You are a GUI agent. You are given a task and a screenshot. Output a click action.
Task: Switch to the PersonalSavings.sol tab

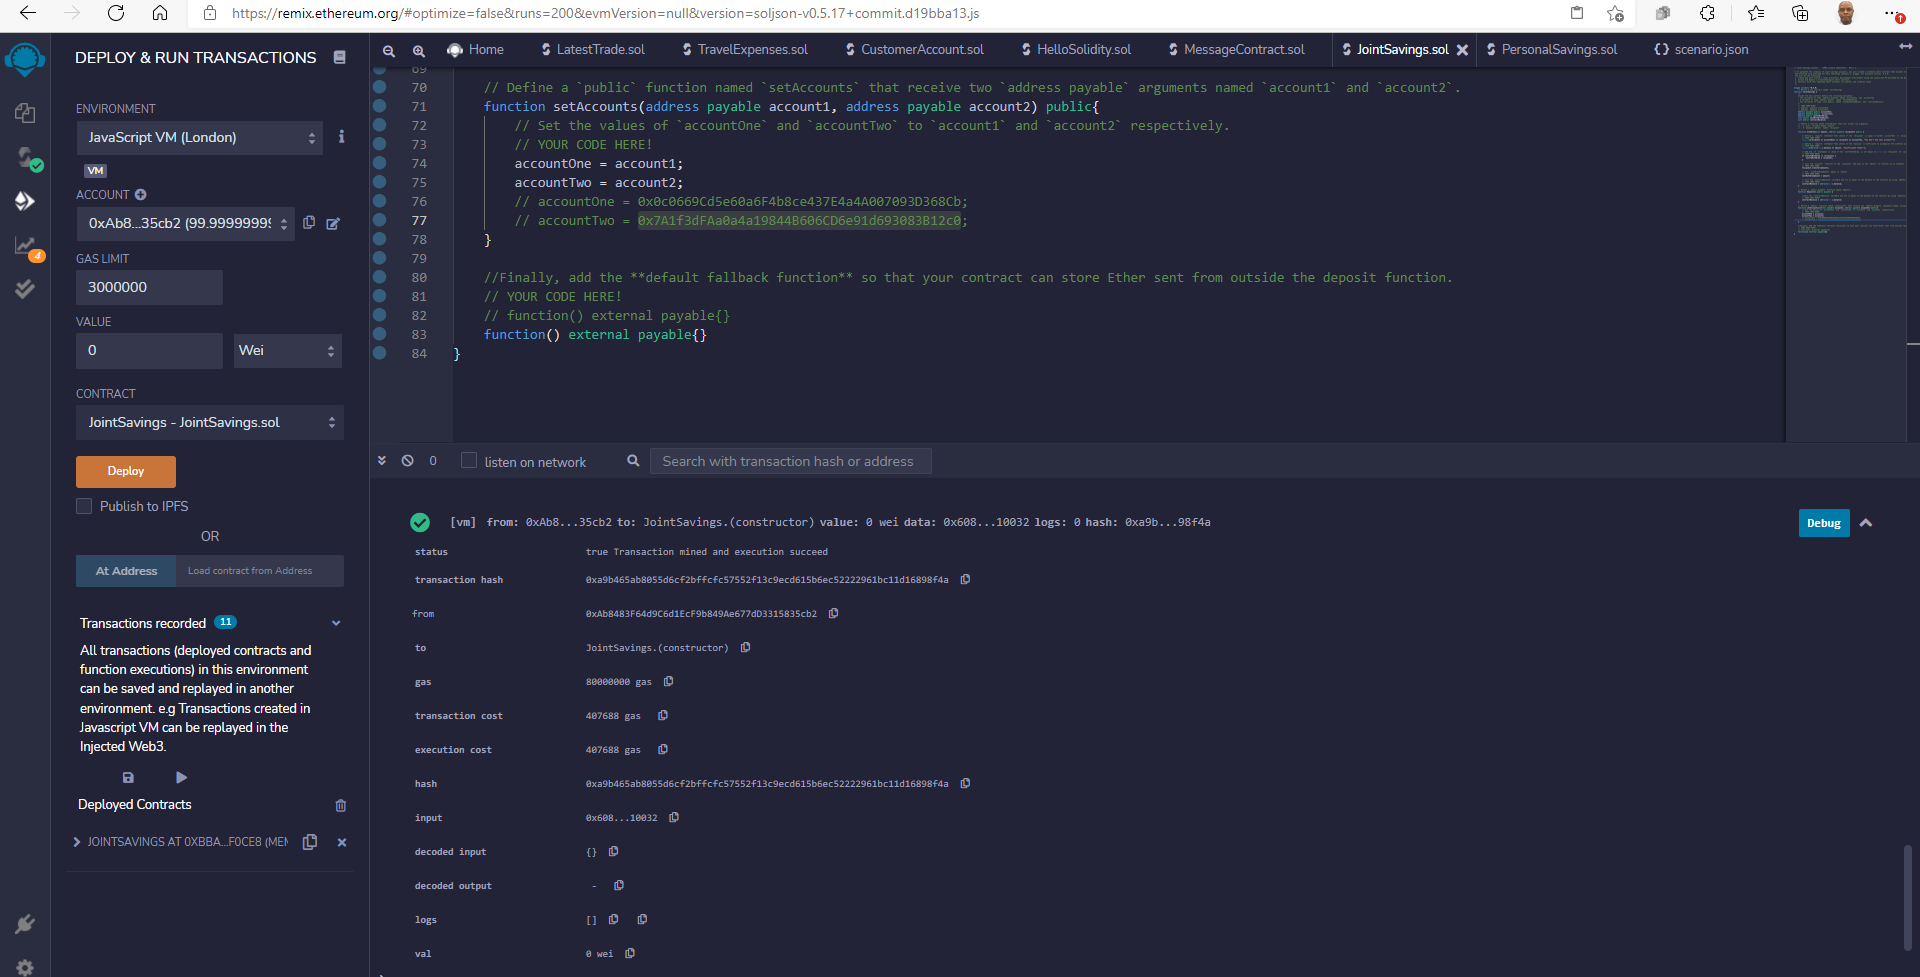click(x=1552, y=50)
